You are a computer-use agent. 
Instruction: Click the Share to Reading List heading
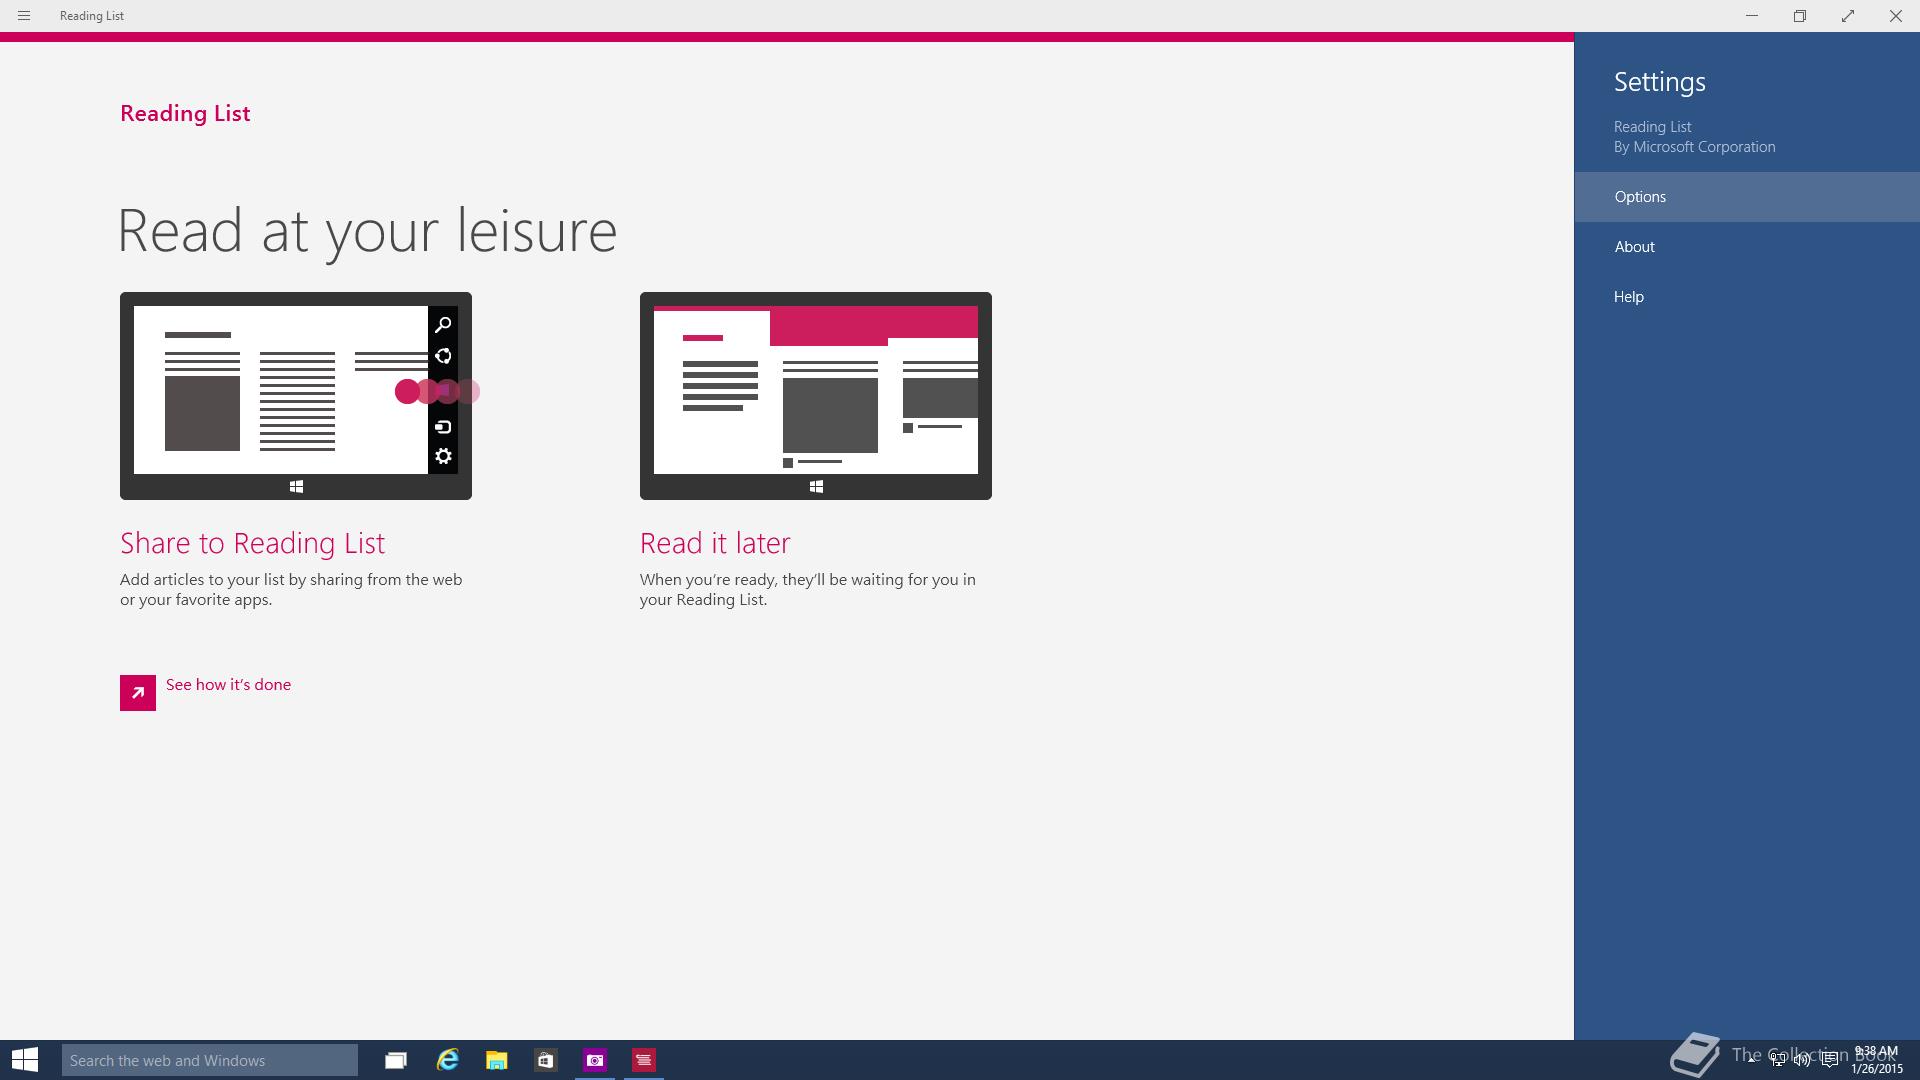[x=252, y=543]
